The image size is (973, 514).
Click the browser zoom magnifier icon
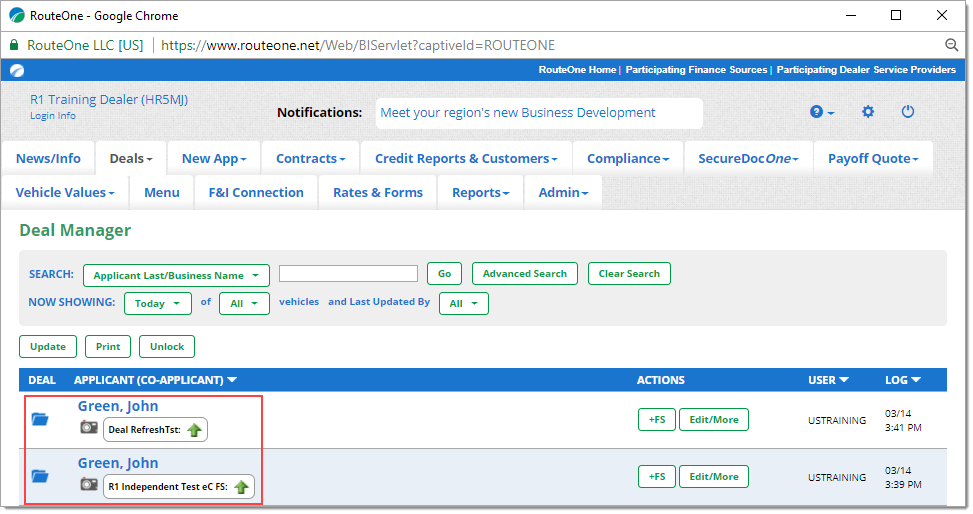point(951,45)
